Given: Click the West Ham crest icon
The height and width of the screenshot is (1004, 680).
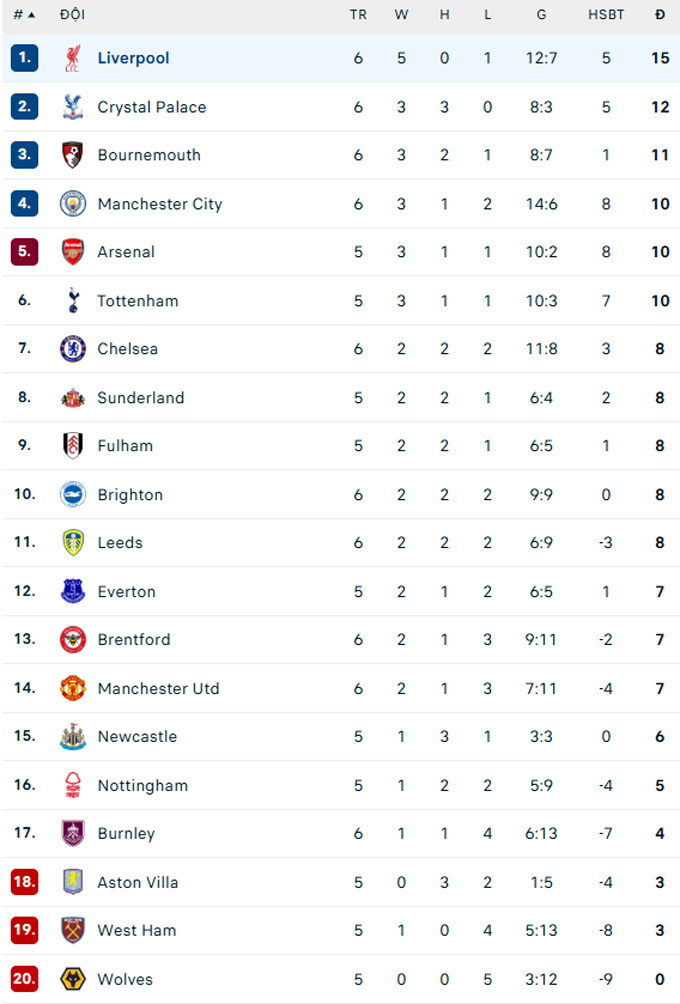Looking at the screenshot, I should coord(72,930).
